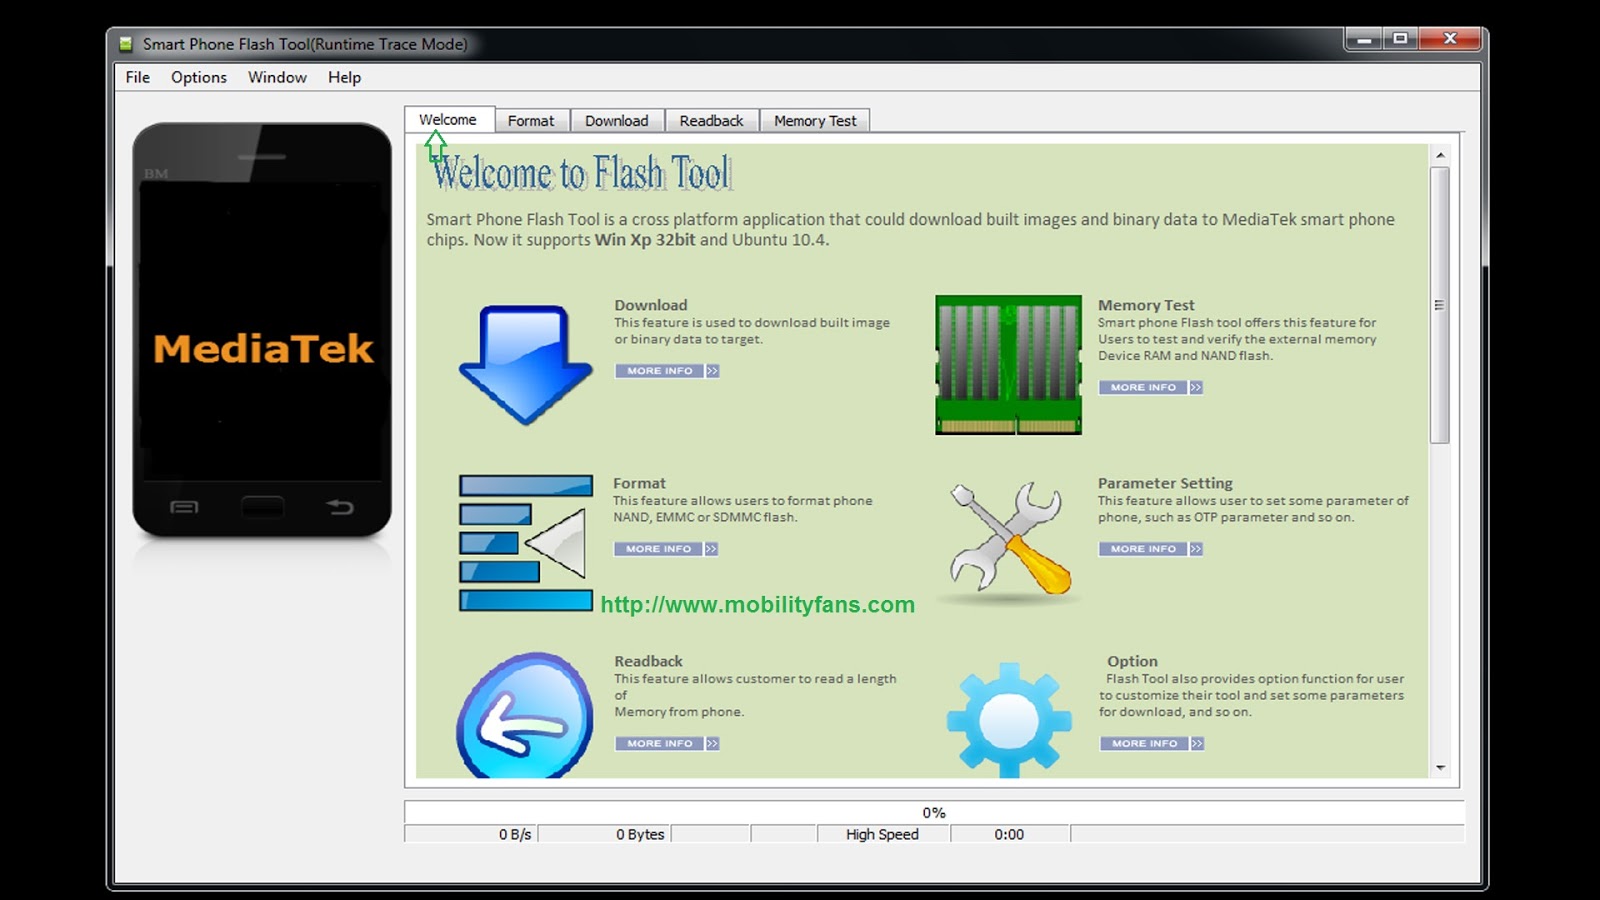Click the round blue Readback arrow icon
1600x900 pixels.
(525, 716)
